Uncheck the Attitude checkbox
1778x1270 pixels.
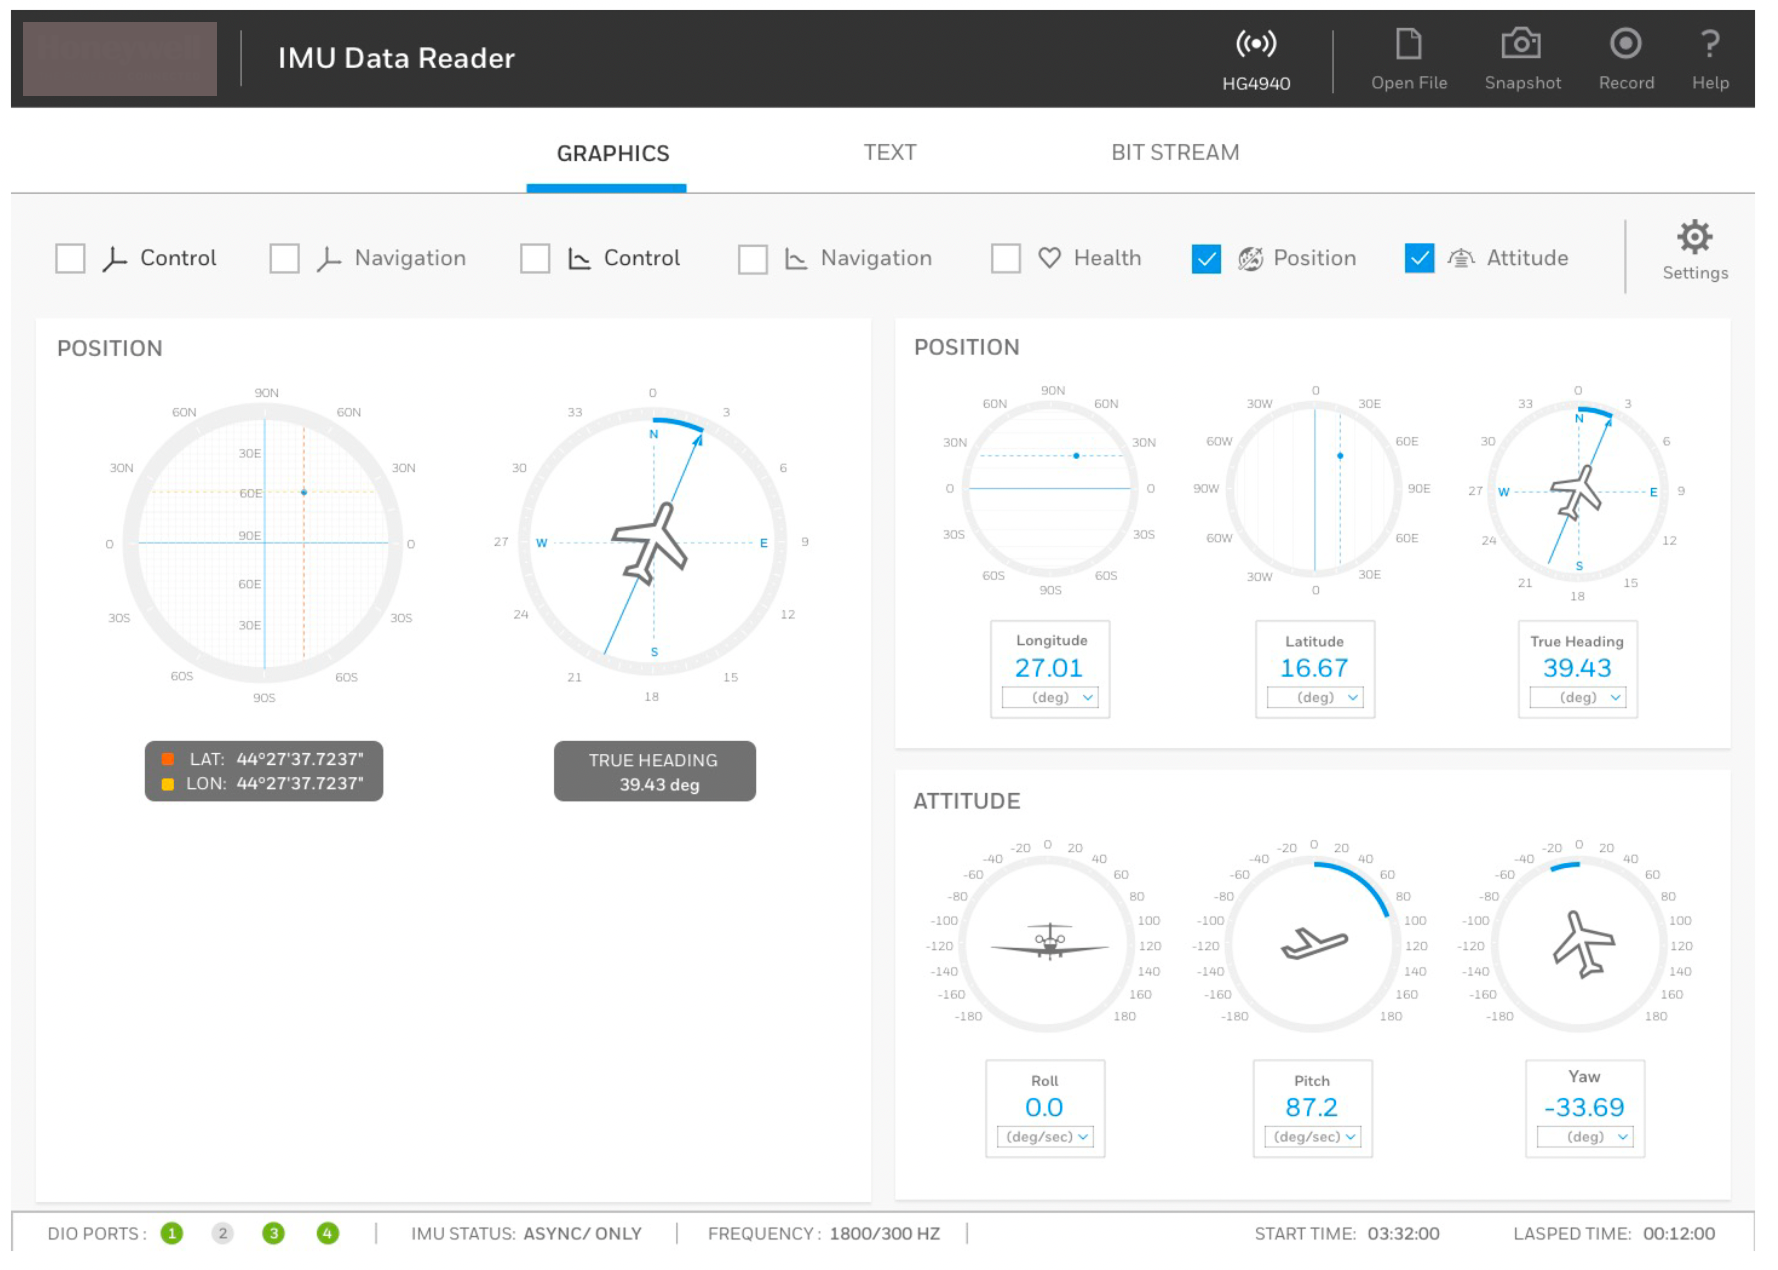[x=1418, y=259]
